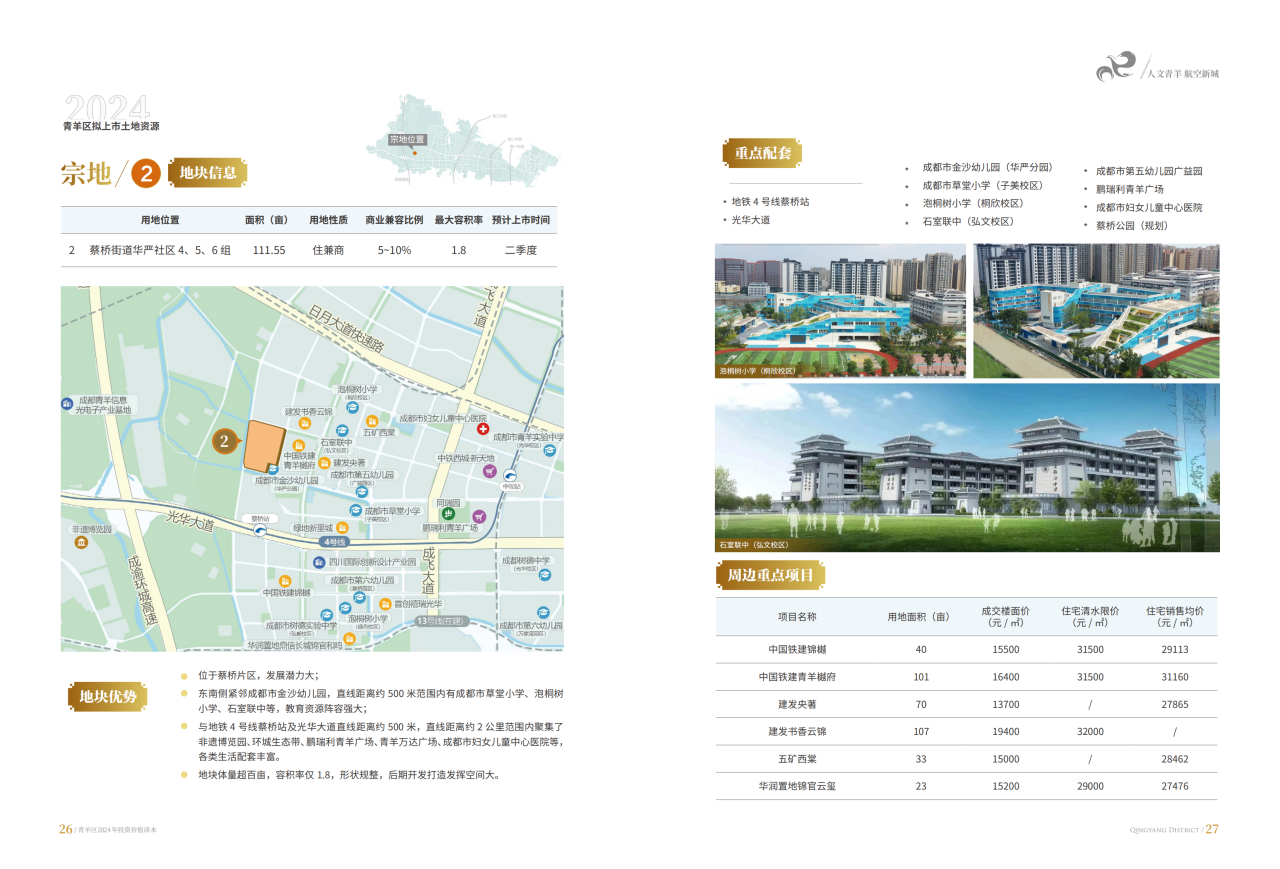Click the 蔡桥站 metro icon on the map

pos(261,531)
